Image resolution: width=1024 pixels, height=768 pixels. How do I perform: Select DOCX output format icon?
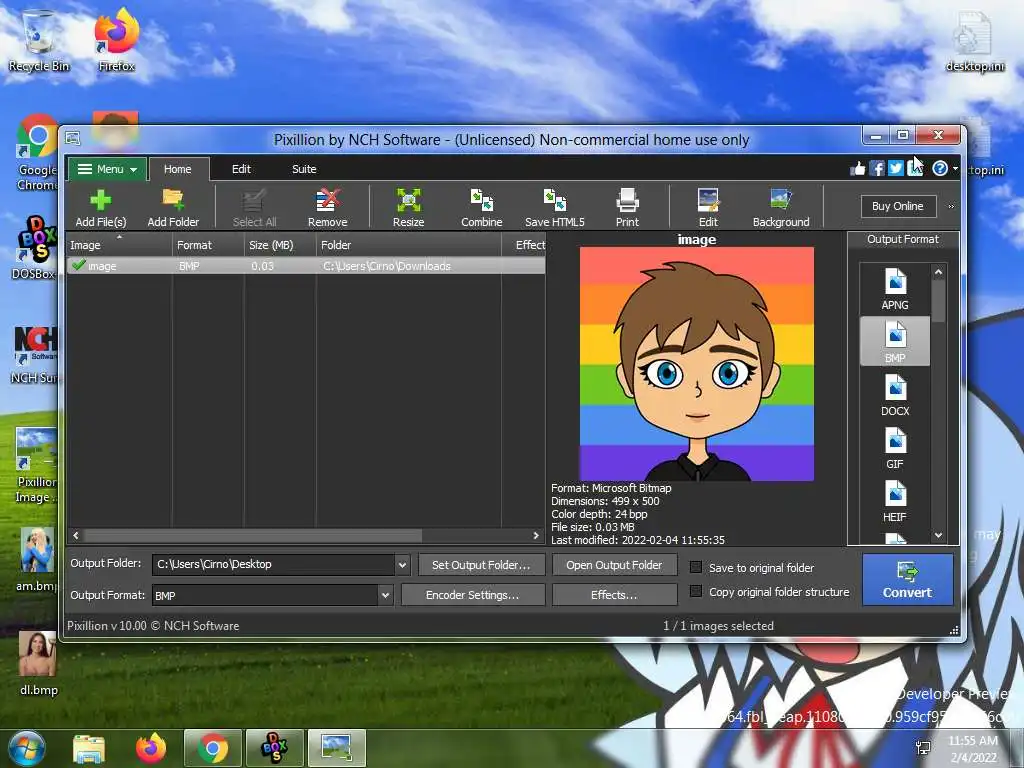[895, 395]
